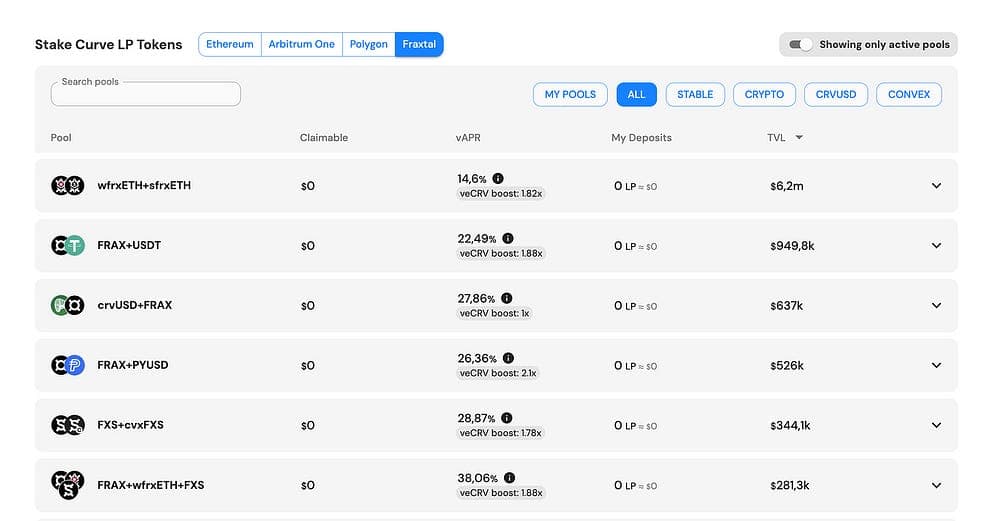This screenshot has width=1000, height=521.
Task: Open vAPR info icon next to 27,86%
Action: tap(506, 298)
